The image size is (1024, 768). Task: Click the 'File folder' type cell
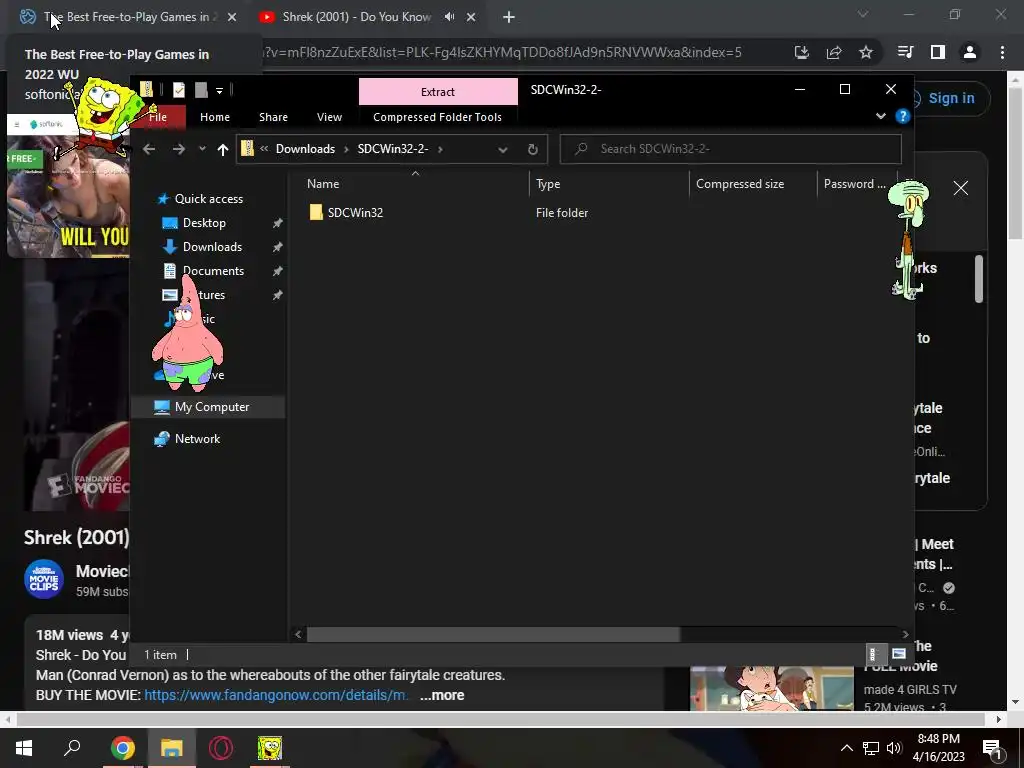tap(562, 213)
